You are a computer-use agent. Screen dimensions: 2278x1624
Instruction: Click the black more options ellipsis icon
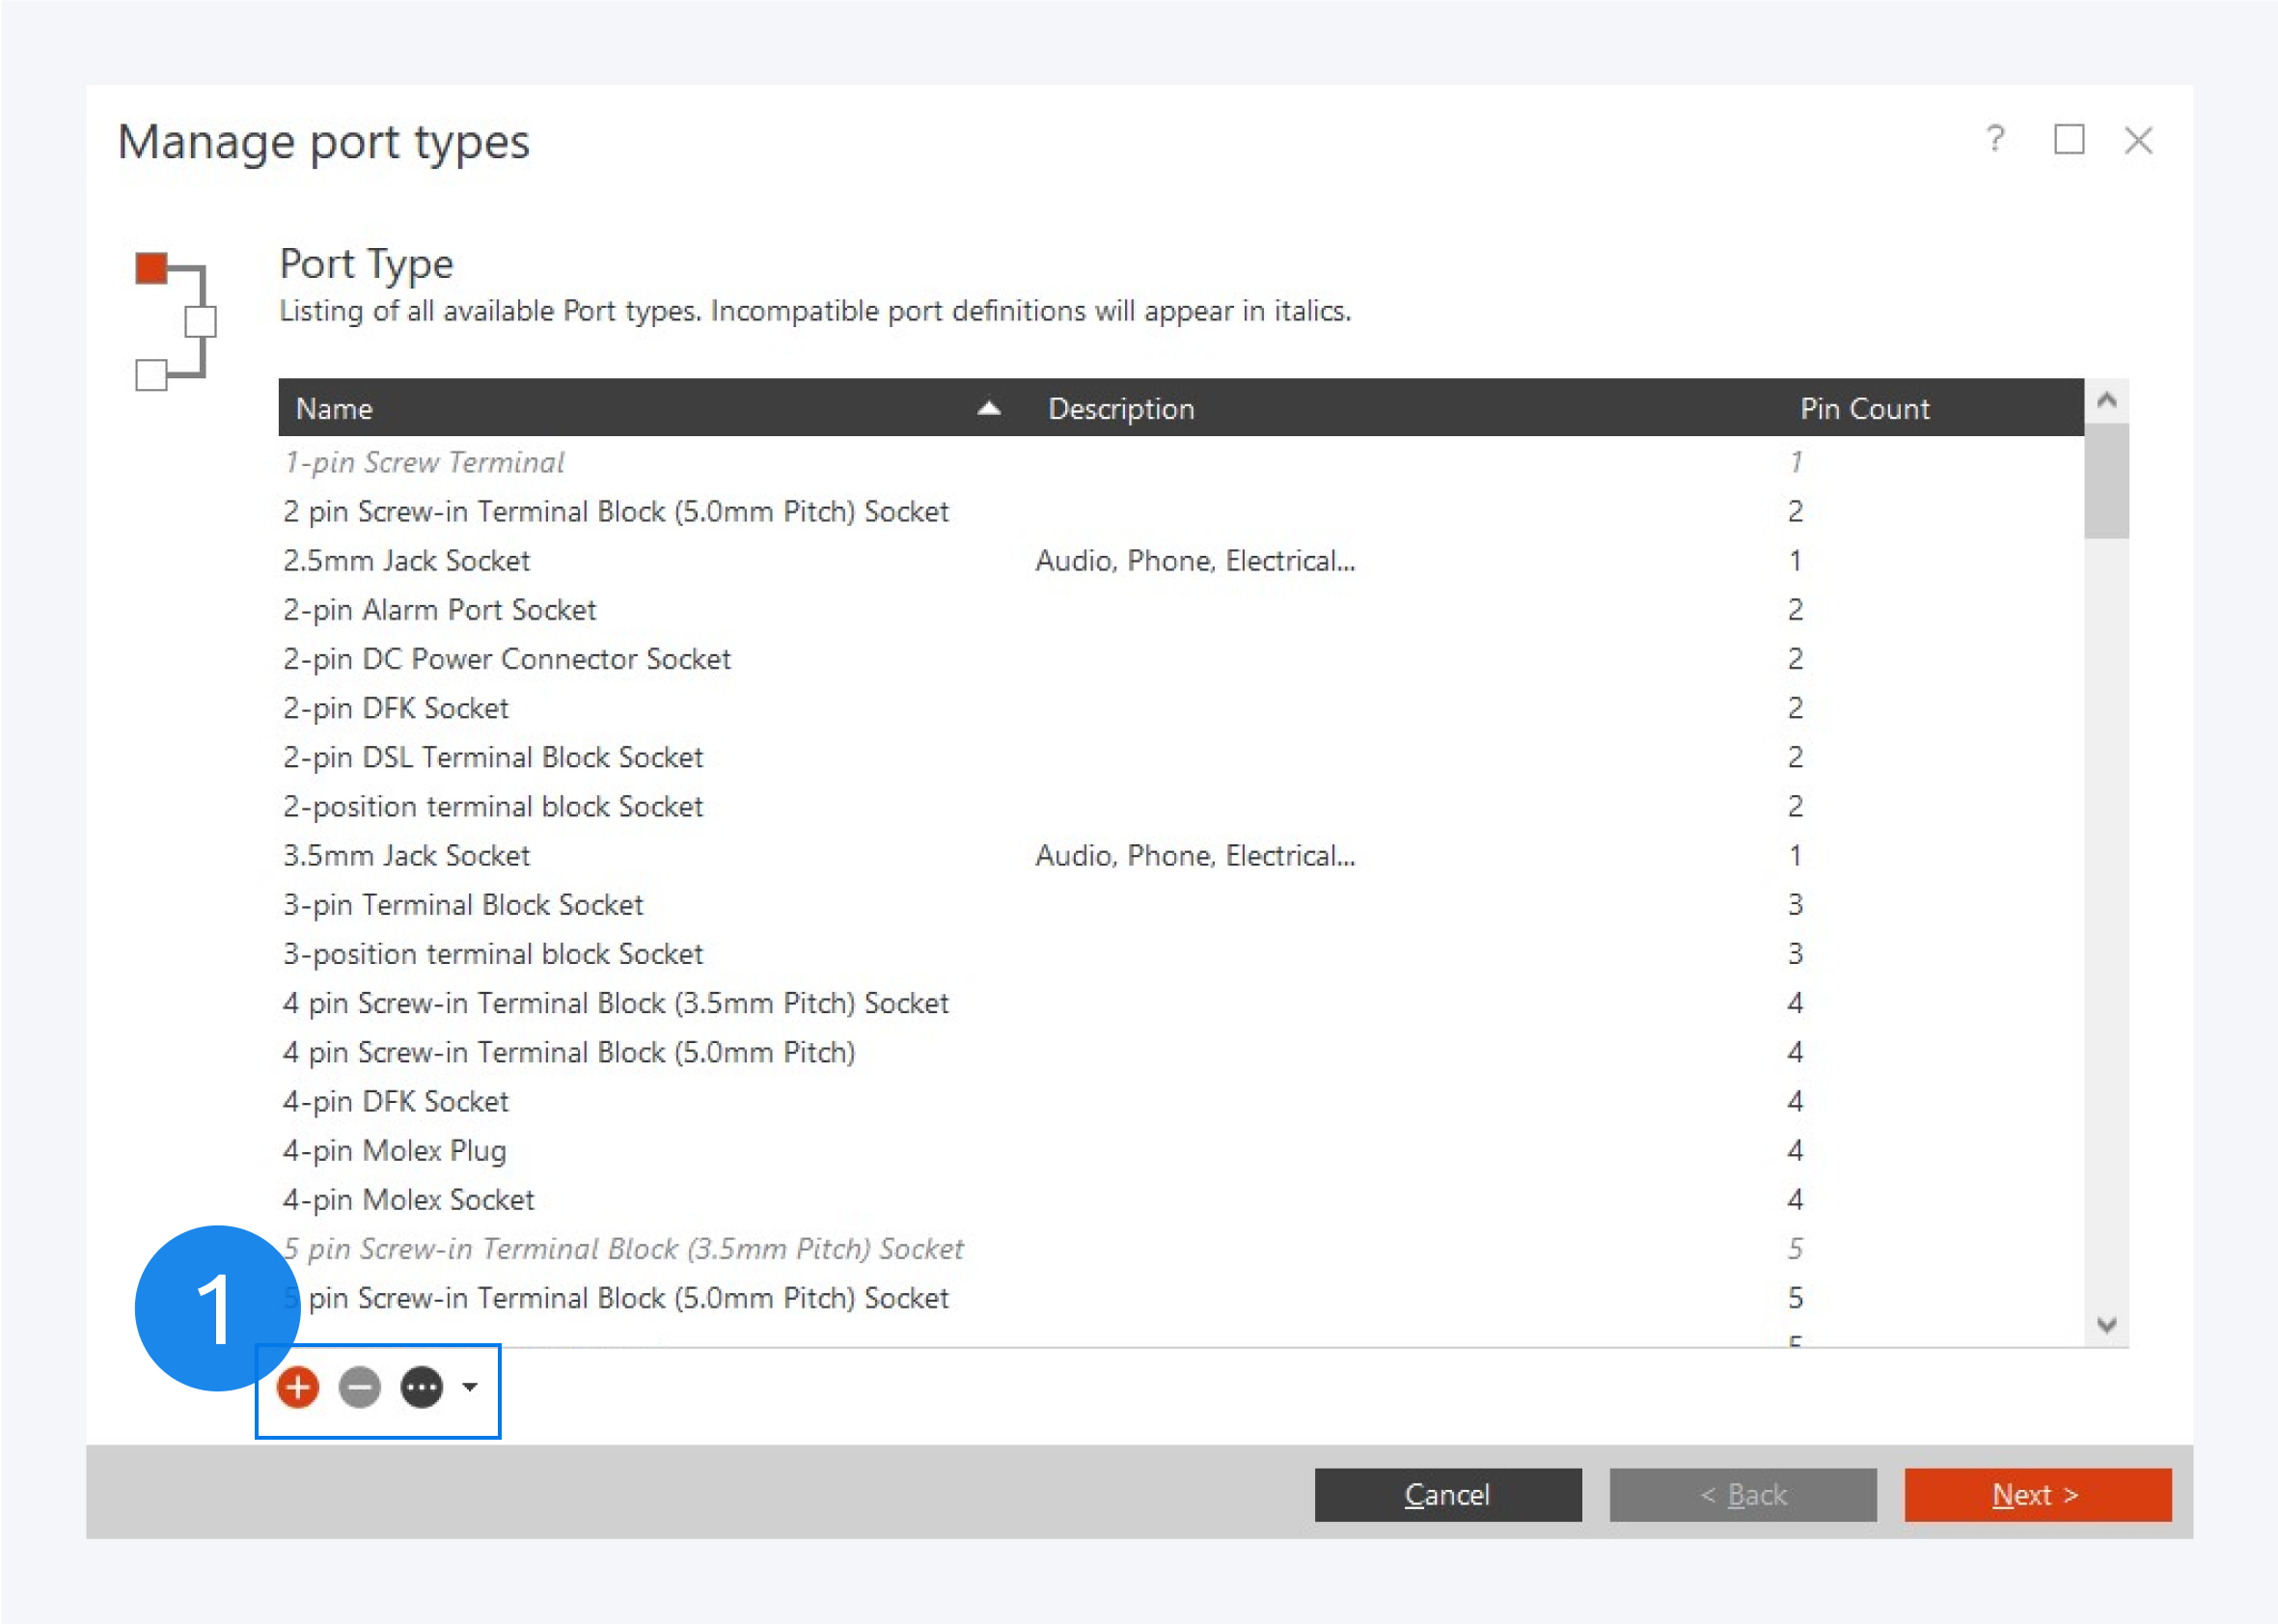click(422, 1387)
